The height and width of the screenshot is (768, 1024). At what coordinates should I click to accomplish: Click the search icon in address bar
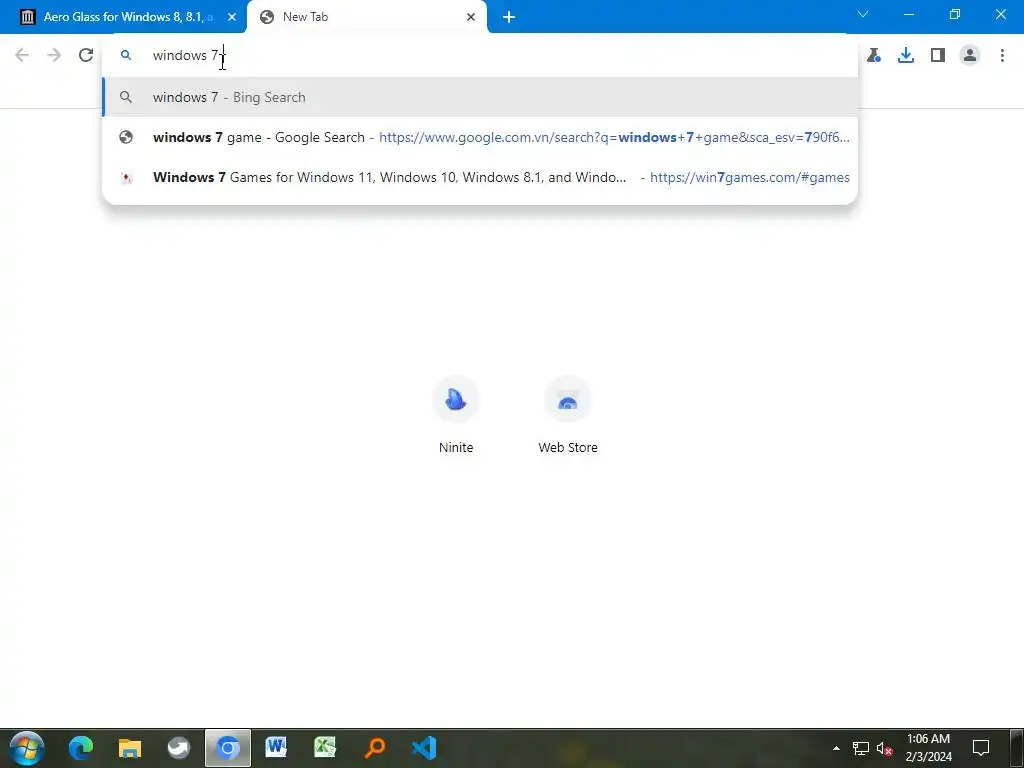point(126,56)
